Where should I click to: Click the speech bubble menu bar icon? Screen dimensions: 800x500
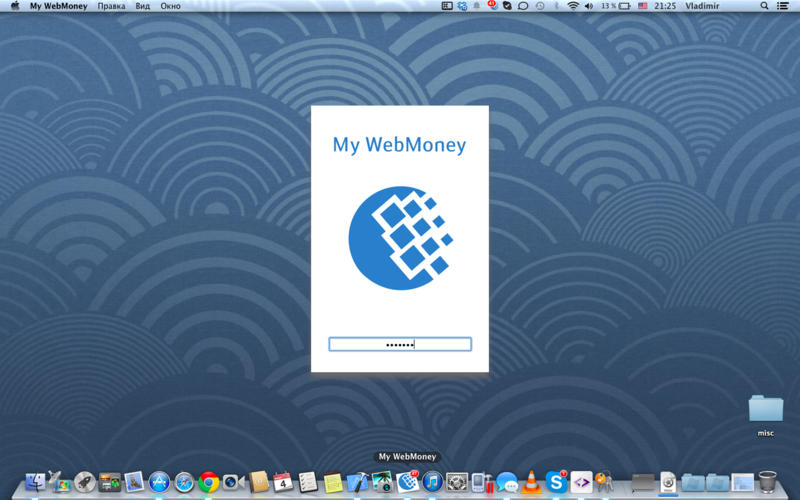pyautogui.click(x=523, y=6)
